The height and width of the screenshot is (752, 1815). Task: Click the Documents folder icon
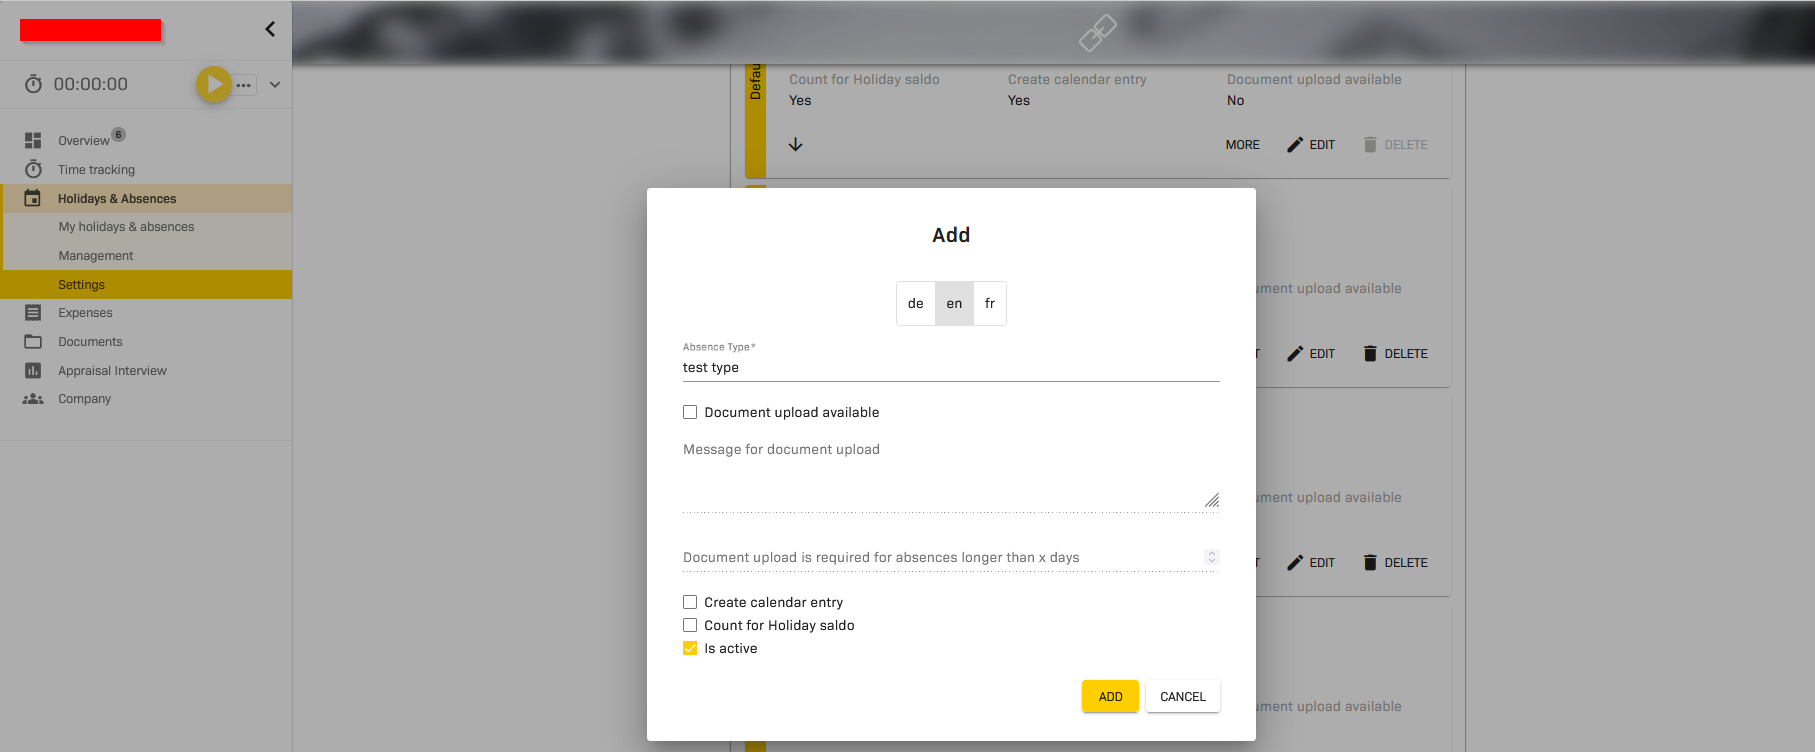33,342
